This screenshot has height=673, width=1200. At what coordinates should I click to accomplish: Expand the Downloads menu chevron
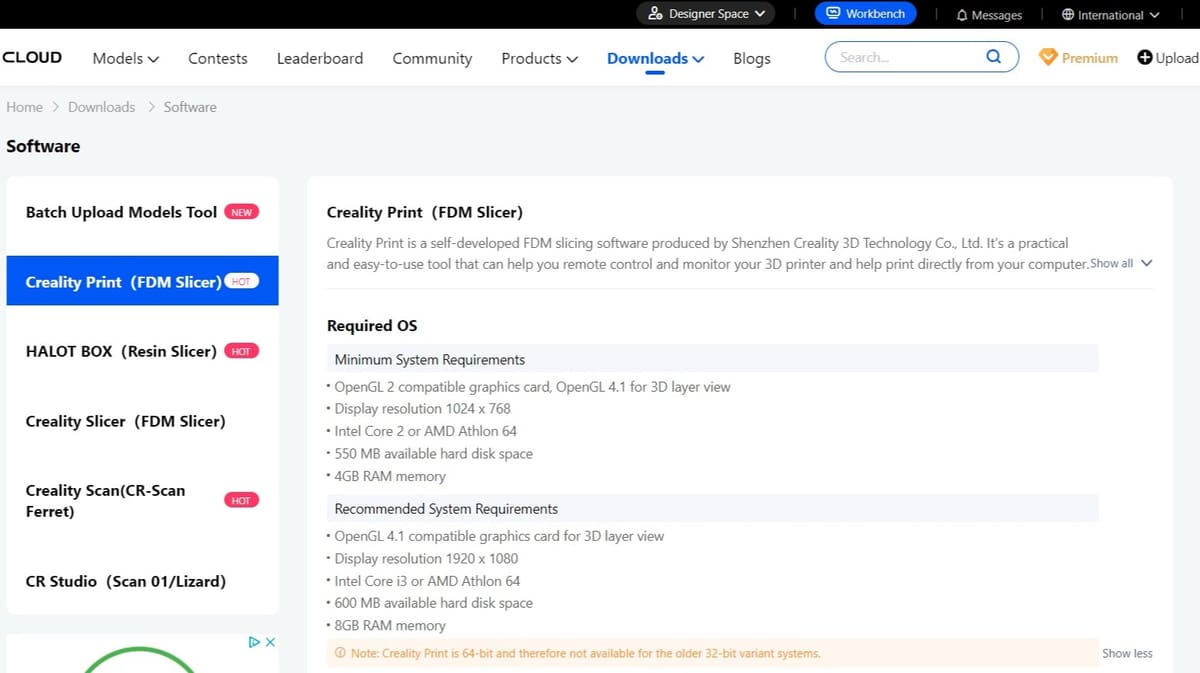coord(698,59)
